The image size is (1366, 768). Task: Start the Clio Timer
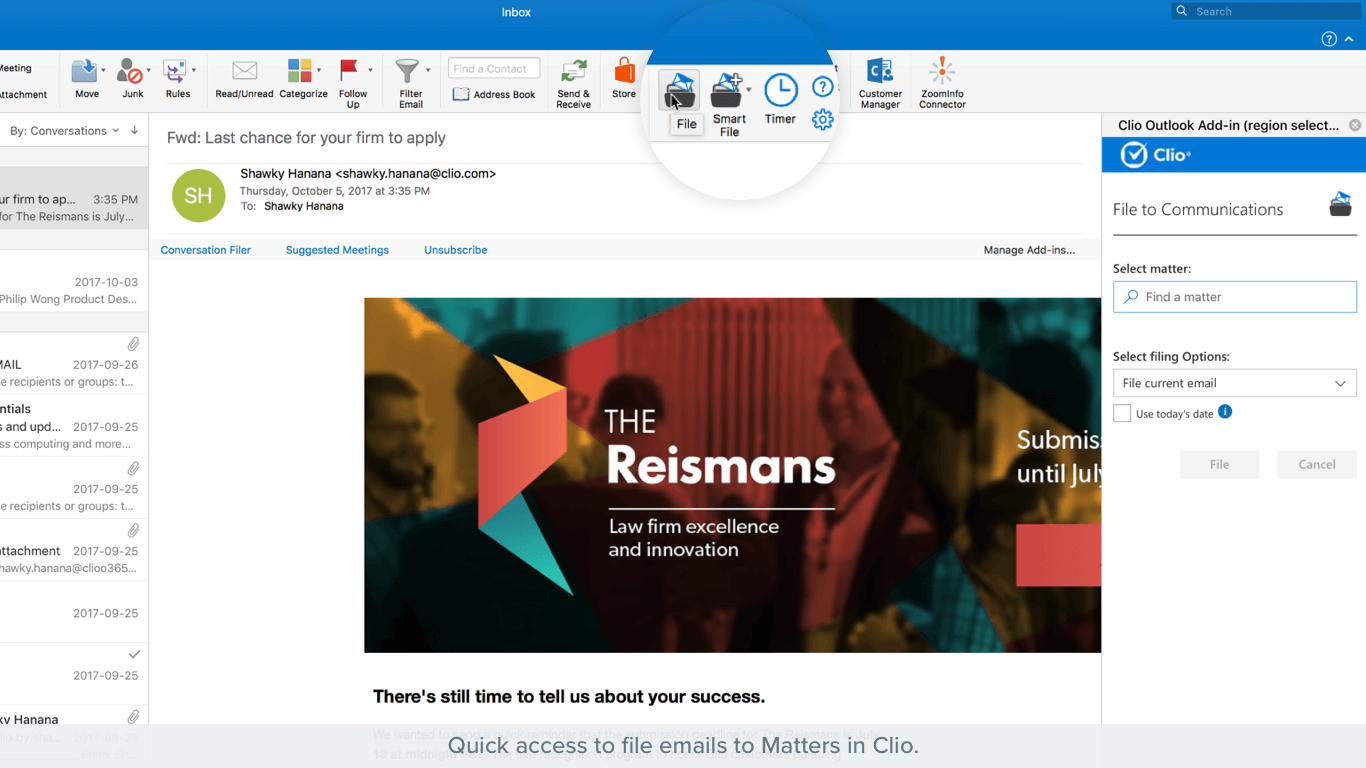pos(780,91)
